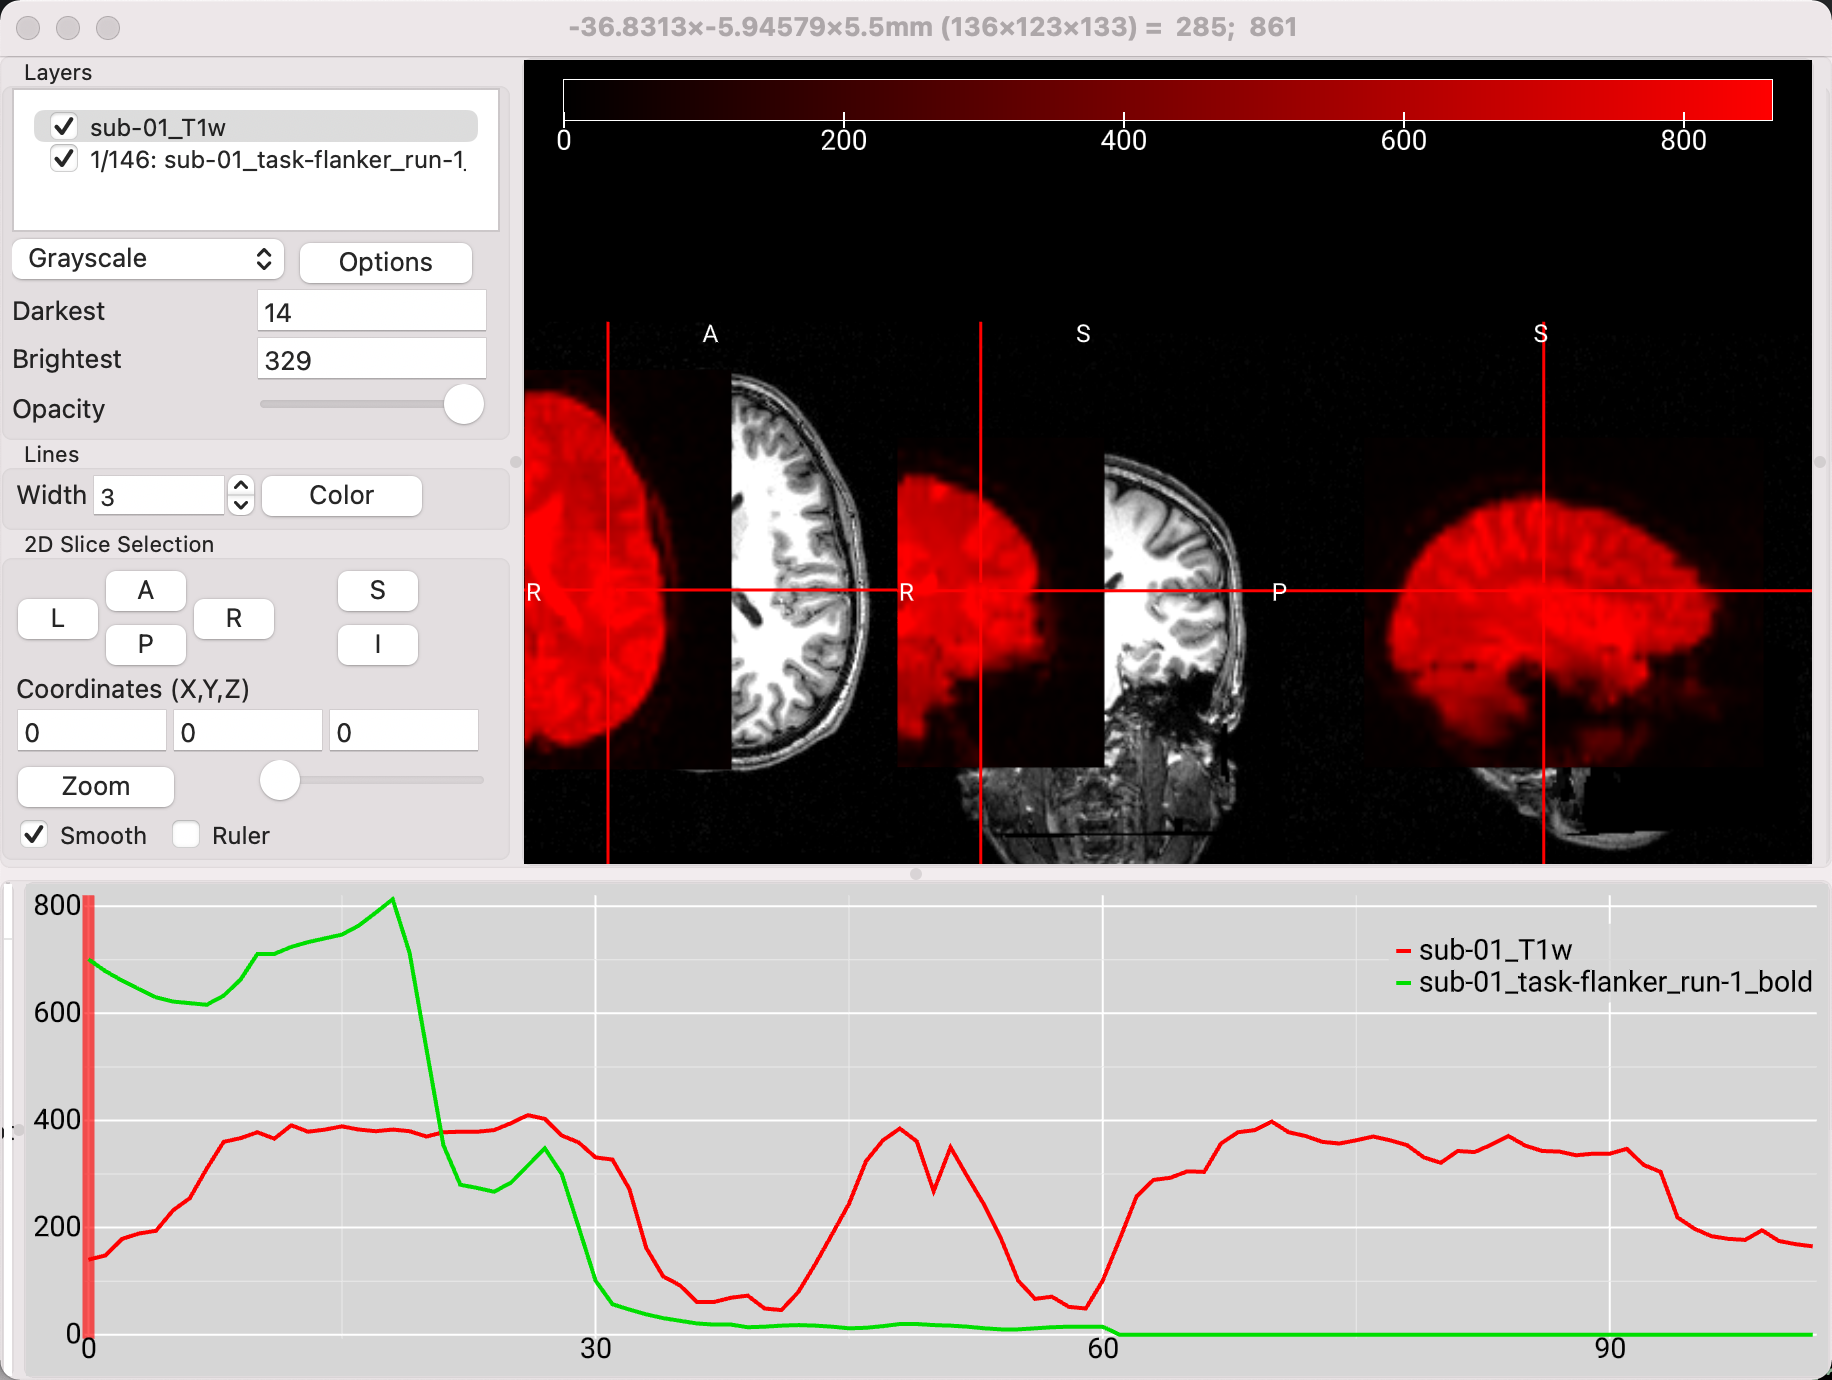The image size is (1832, 1380).
Task: Open the line Color picker button
Action: [341, 495]
